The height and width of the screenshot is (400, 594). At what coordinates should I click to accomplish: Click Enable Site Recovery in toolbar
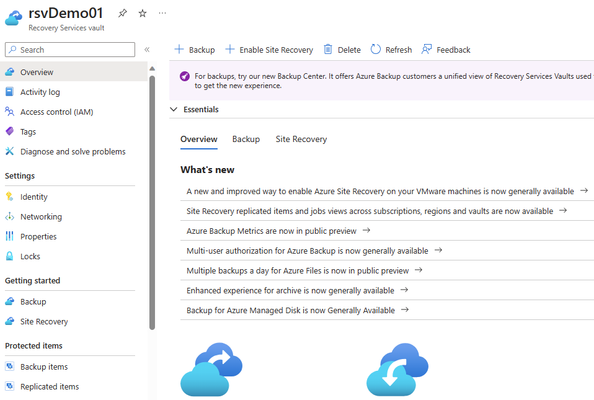pyautogui.click(x=269, y=50)
